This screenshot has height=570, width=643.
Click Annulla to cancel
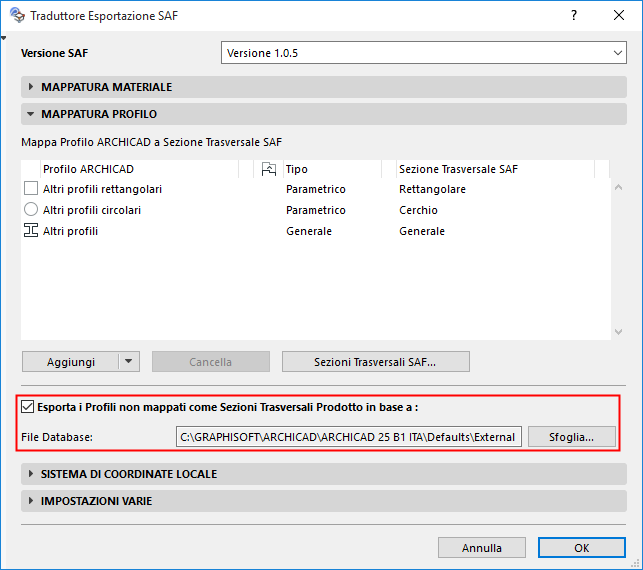[482, 548]
